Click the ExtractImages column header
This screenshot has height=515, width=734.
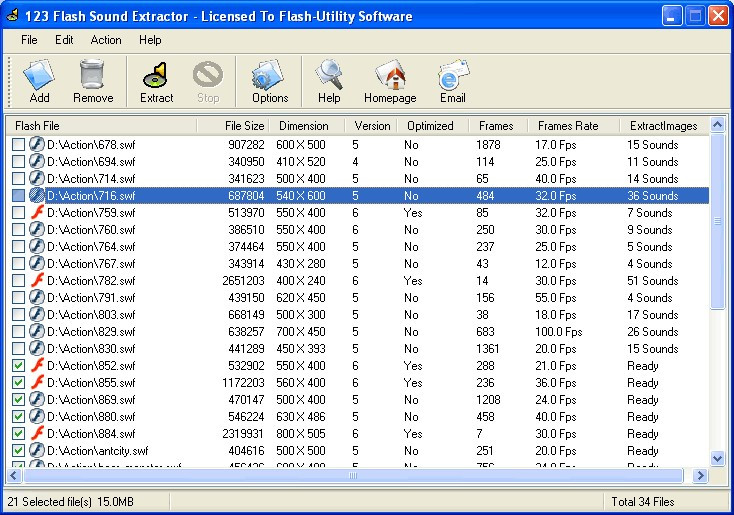click(664, 125)
